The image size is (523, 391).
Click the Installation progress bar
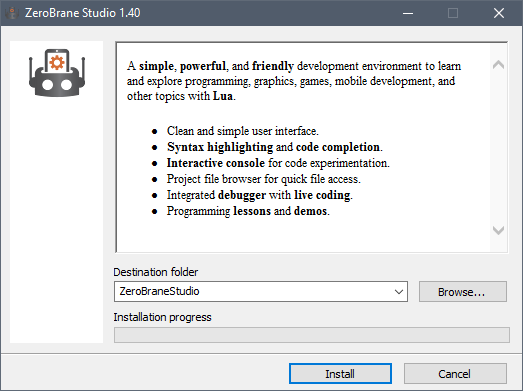312,335
